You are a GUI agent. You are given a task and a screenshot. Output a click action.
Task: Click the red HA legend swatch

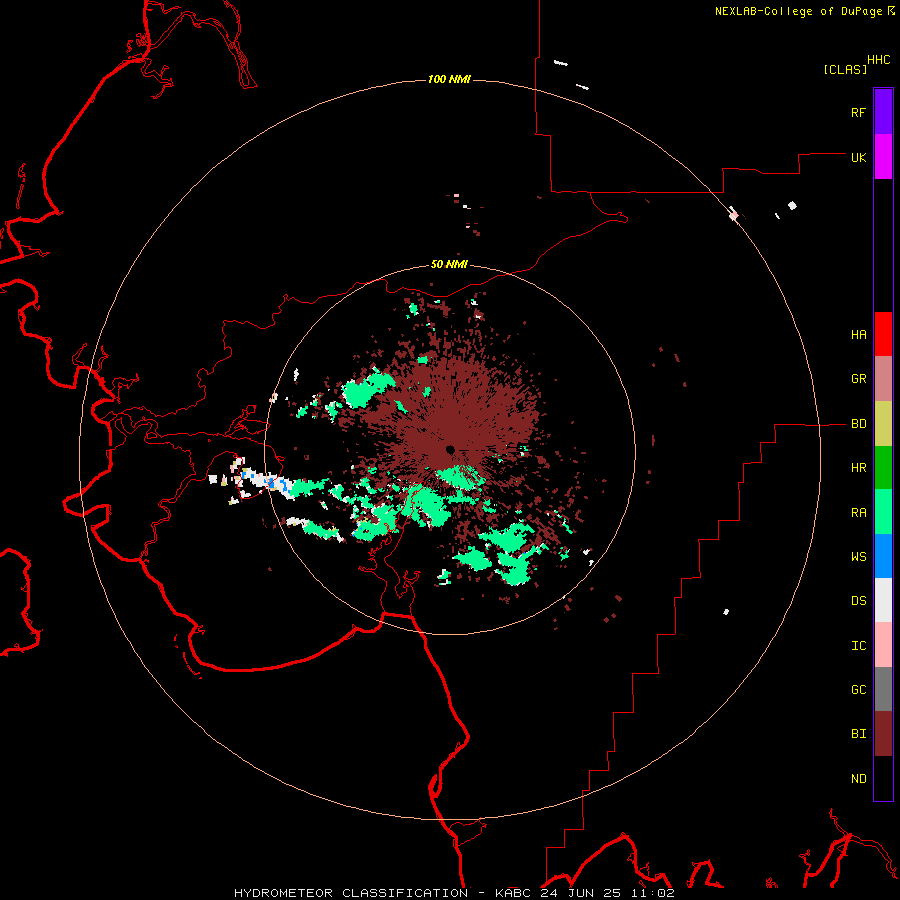pos(883,334)
